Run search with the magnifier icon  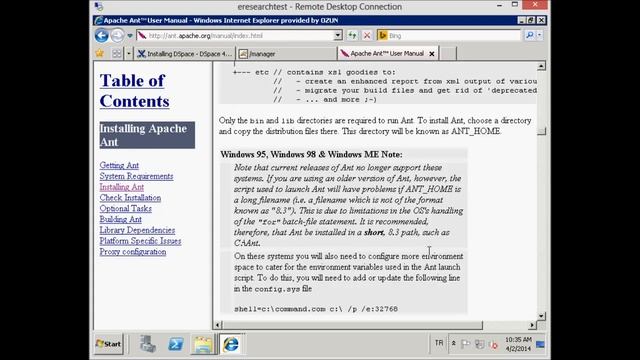point(529,36)
